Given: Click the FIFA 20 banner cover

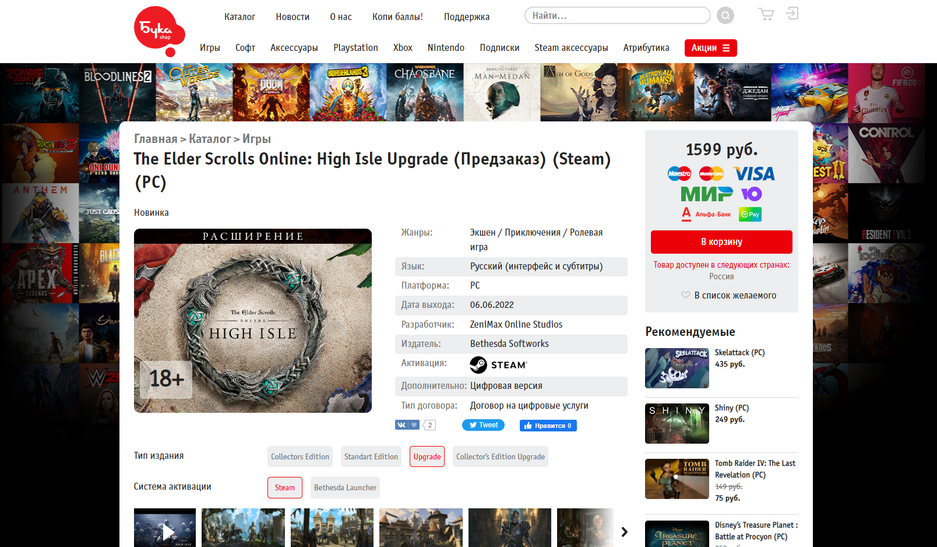Looking at the screenshot, I should (x=886, y=92).
